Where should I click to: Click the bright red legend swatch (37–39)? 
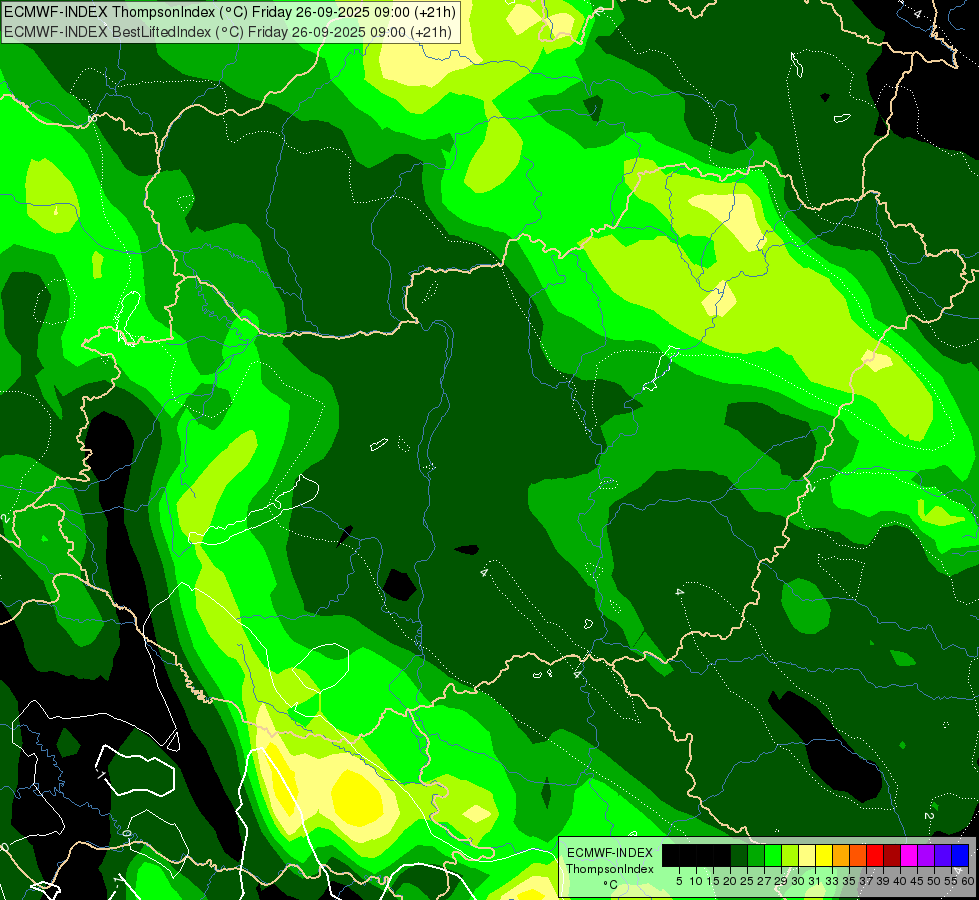(x=875, y=855)
